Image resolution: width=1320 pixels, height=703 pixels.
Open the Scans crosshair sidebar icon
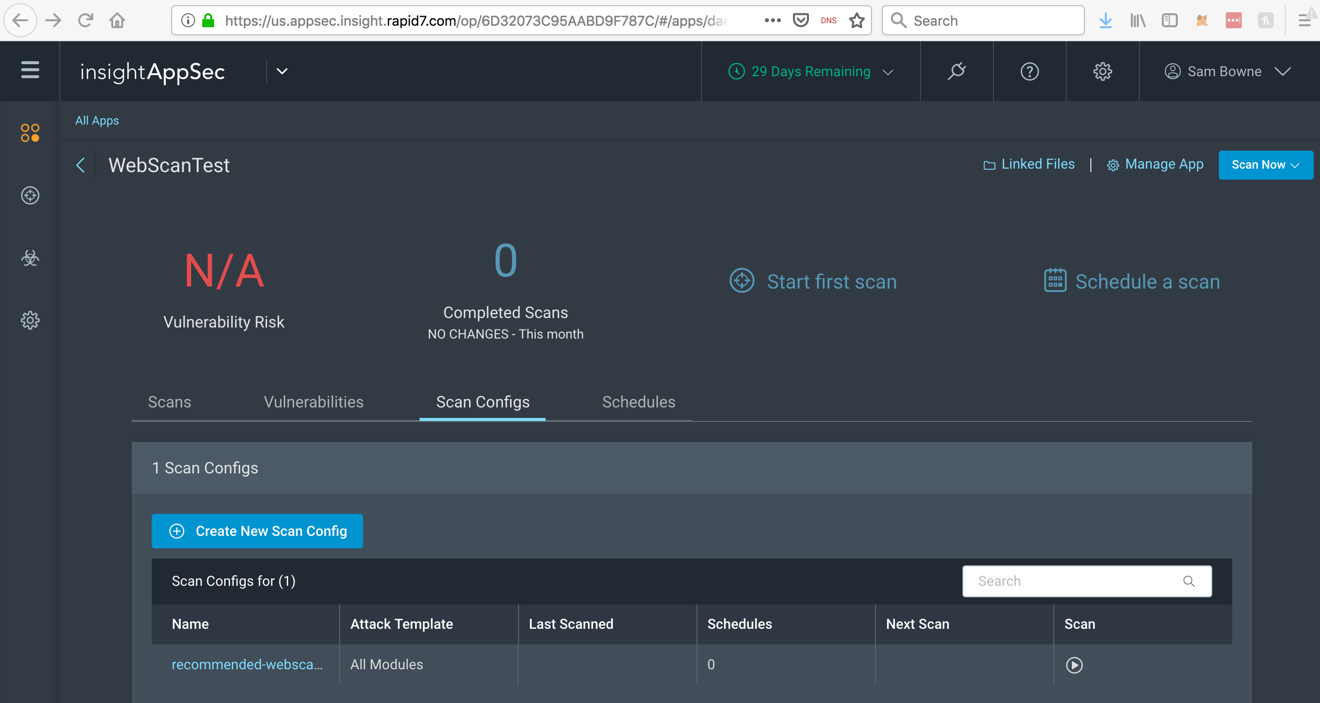pyautogui.click(x=30, y=195)
